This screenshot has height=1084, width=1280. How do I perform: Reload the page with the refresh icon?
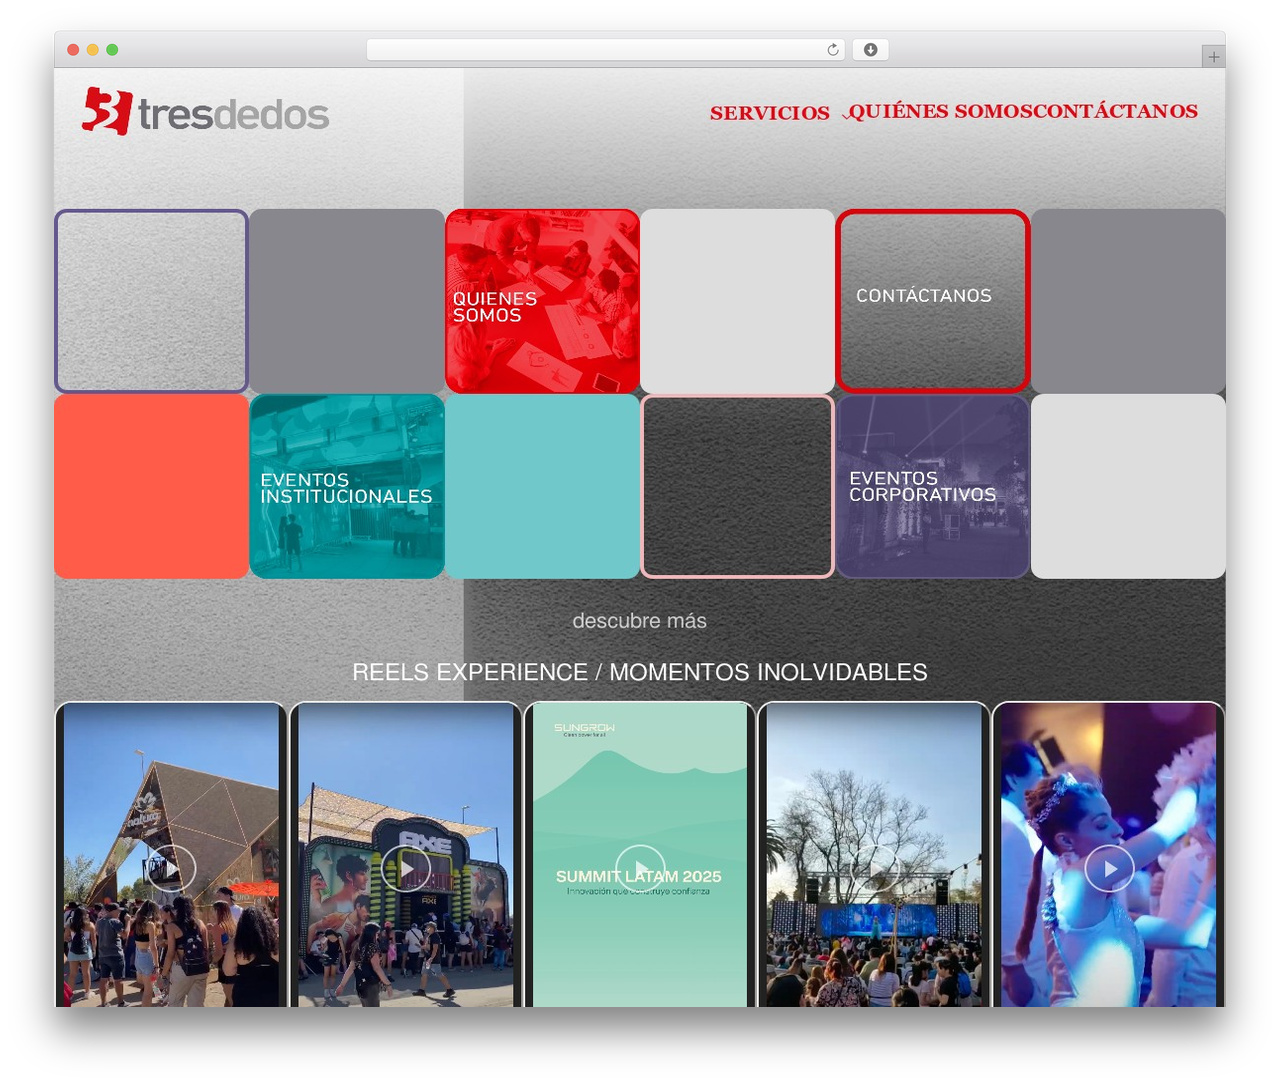click(x=833, y=50)
